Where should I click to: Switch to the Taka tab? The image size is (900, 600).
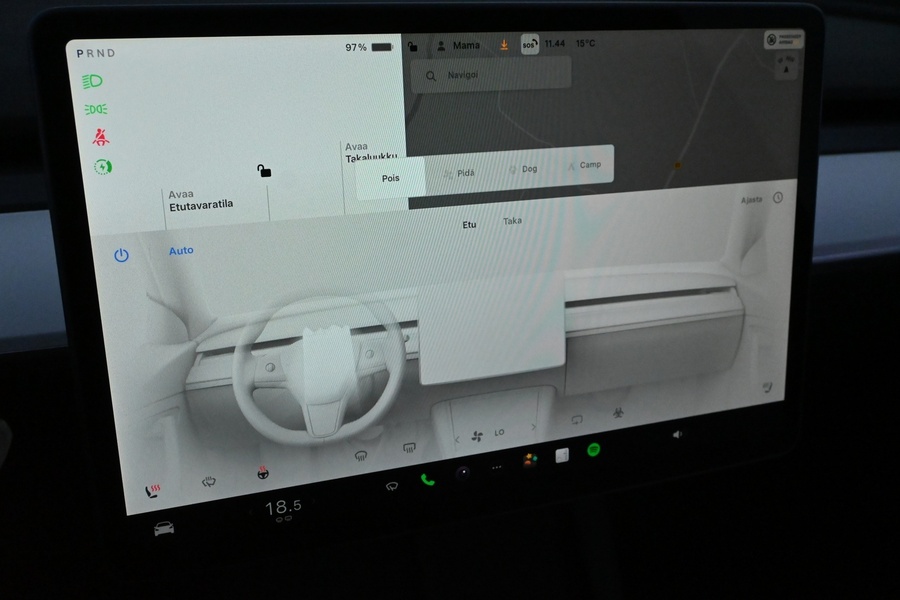tap(512, 221)
